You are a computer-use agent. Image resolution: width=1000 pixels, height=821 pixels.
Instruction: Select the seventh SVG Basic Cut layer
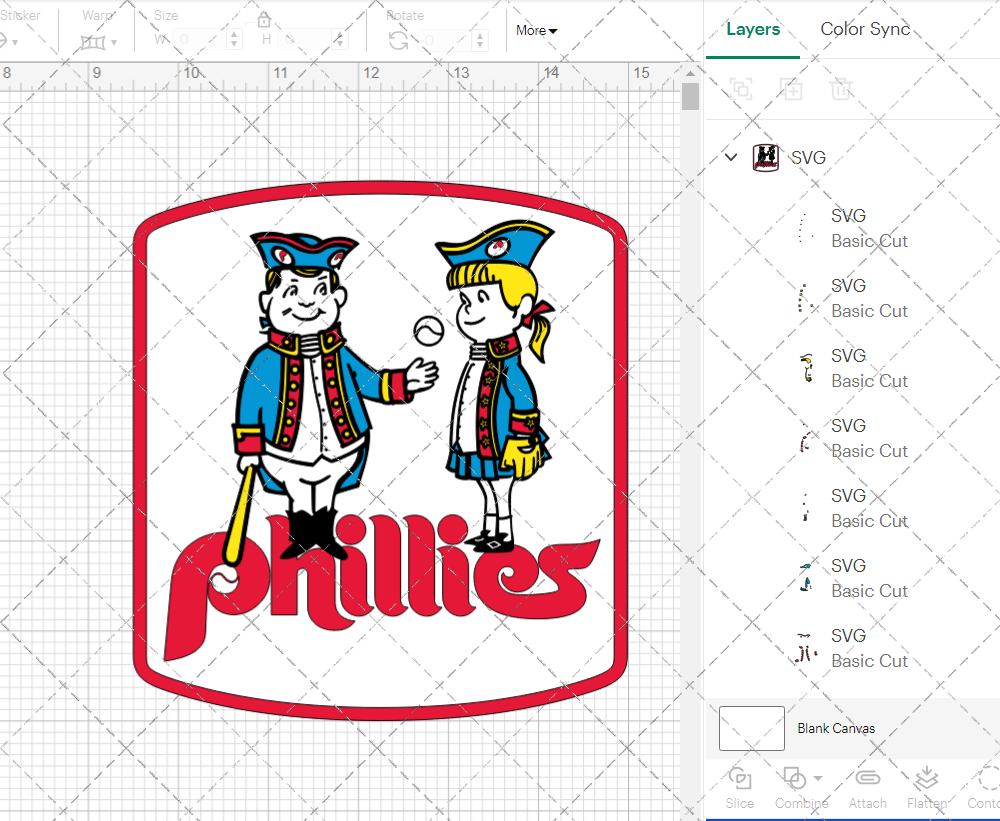[x=853, y=649]
